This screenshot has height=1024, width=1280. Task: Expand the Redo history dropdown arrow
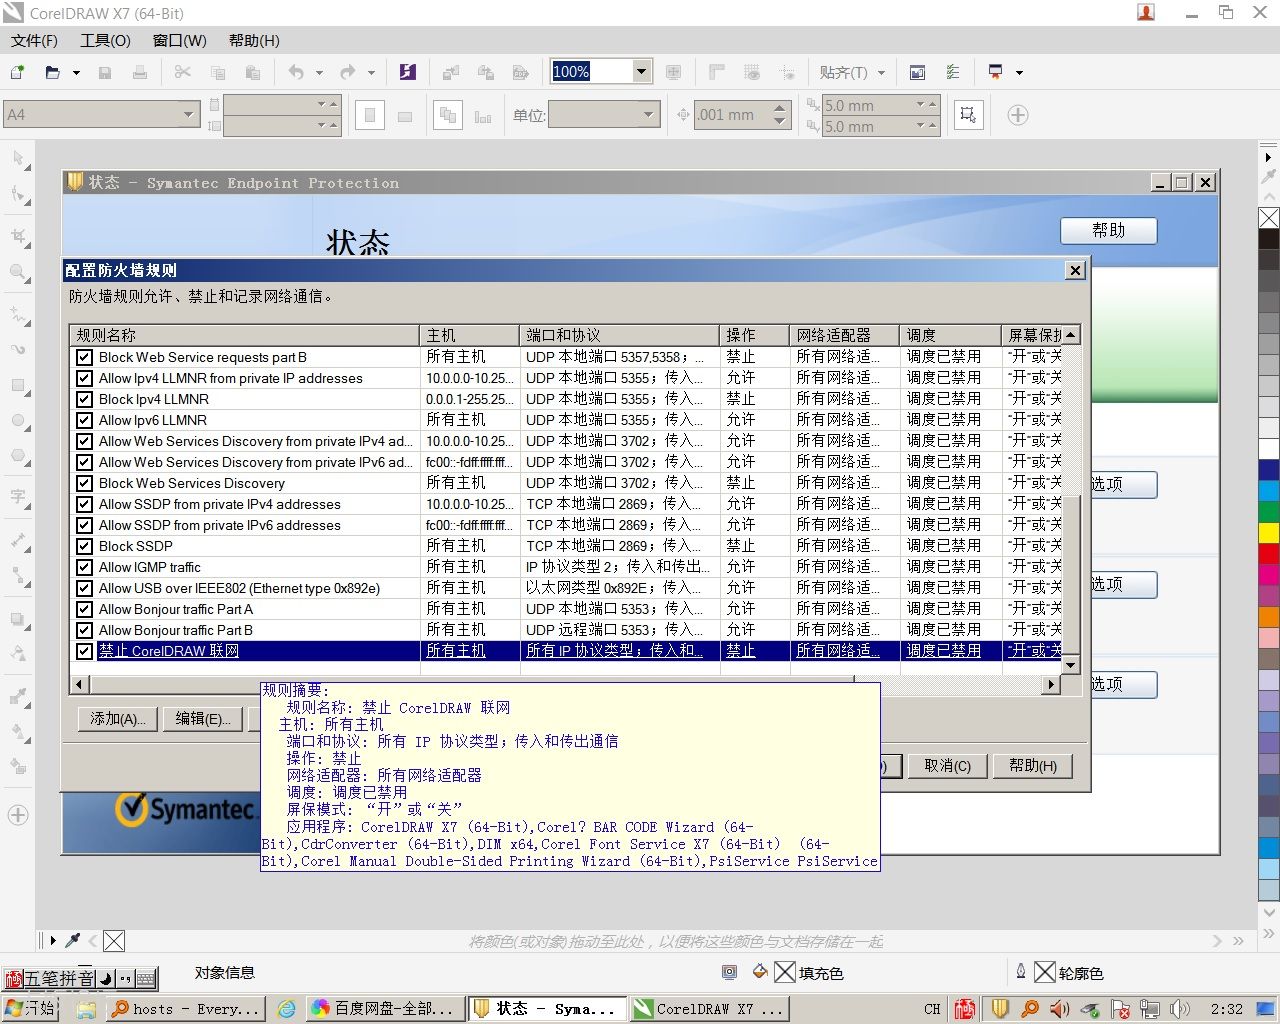[370, 72]
